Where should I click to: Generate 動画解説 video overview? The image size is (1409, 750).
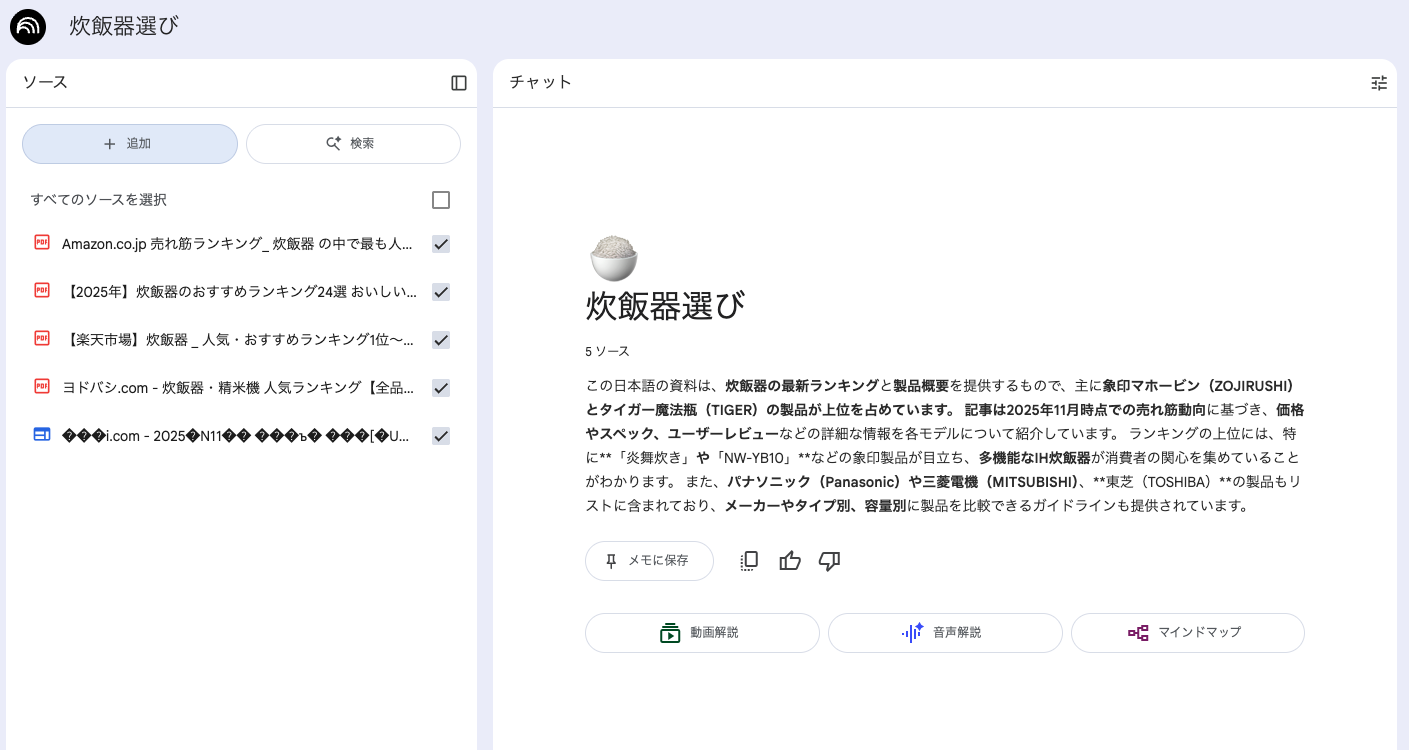tap(702, 633)
